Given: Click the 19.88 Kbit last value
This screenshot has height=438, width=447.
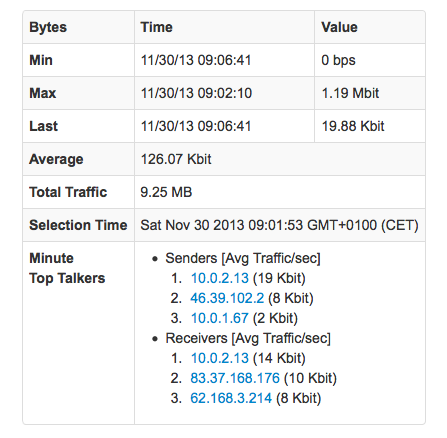Looking at the screenshot, I should point(353,126).
